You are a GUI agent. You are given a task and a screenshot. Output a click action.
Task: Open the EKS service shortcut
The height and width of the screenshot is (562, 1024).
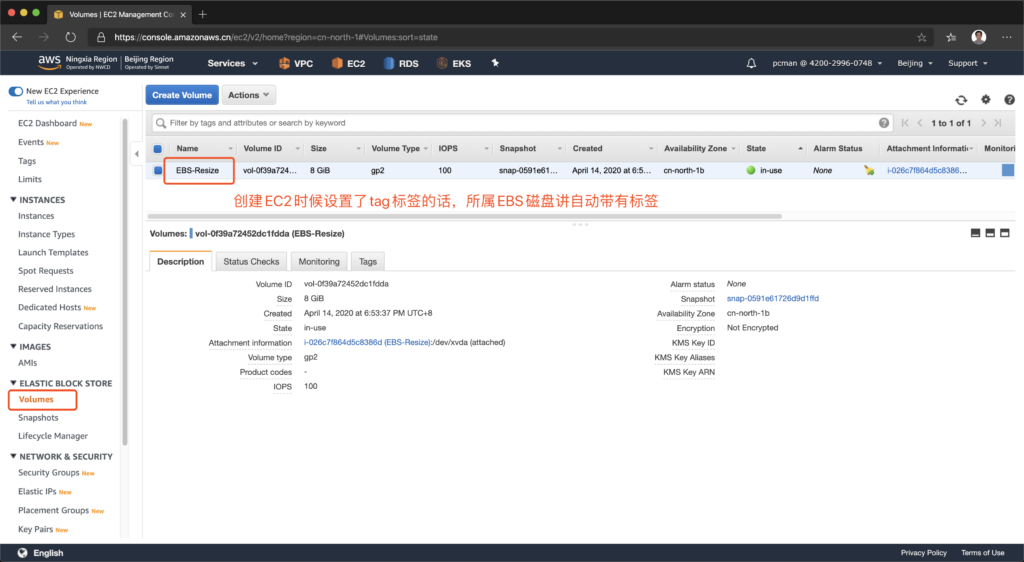(453, 63)
